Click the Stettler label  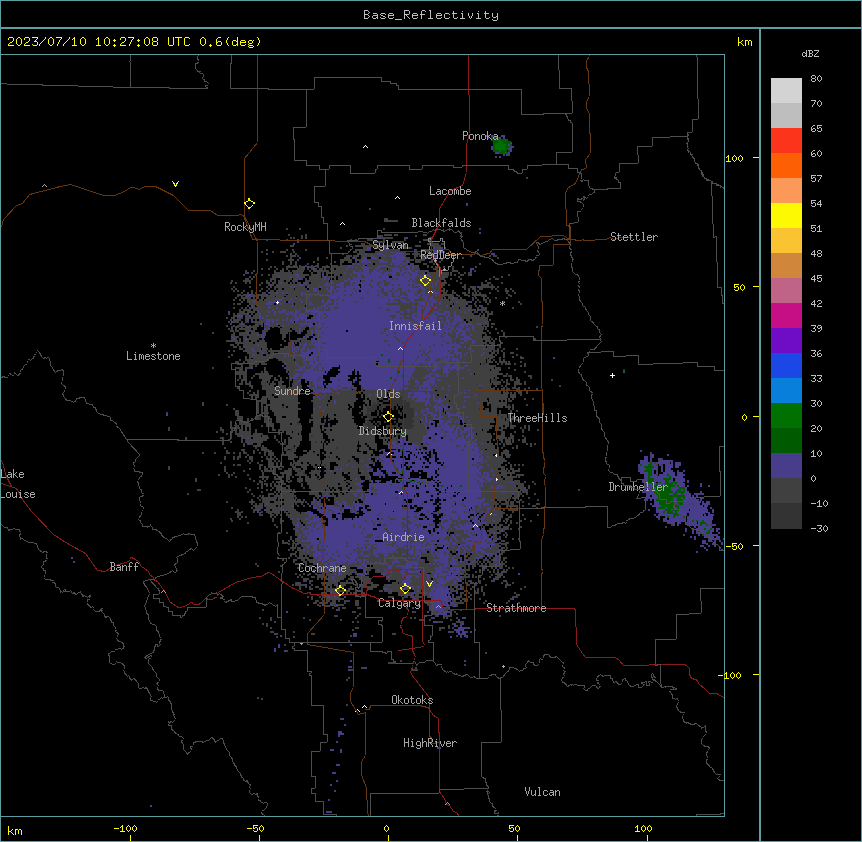click(x=634, y=237)
